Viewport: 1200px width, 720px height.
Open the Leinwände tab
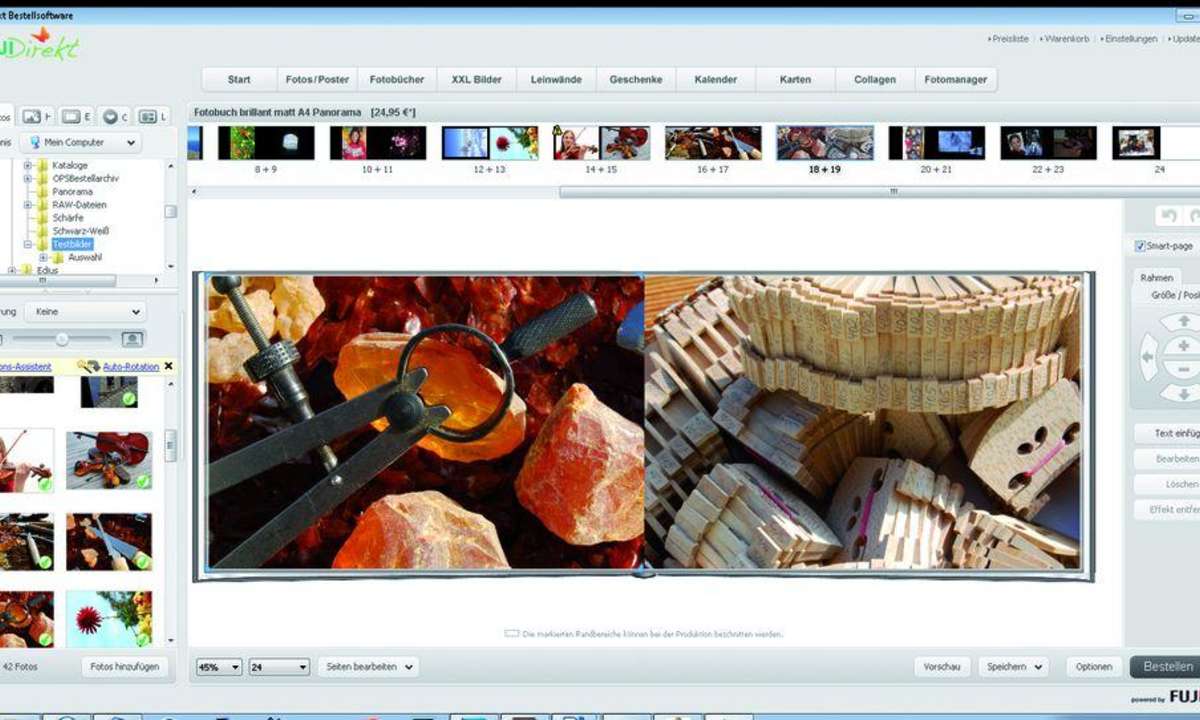[x=556, y=79]
